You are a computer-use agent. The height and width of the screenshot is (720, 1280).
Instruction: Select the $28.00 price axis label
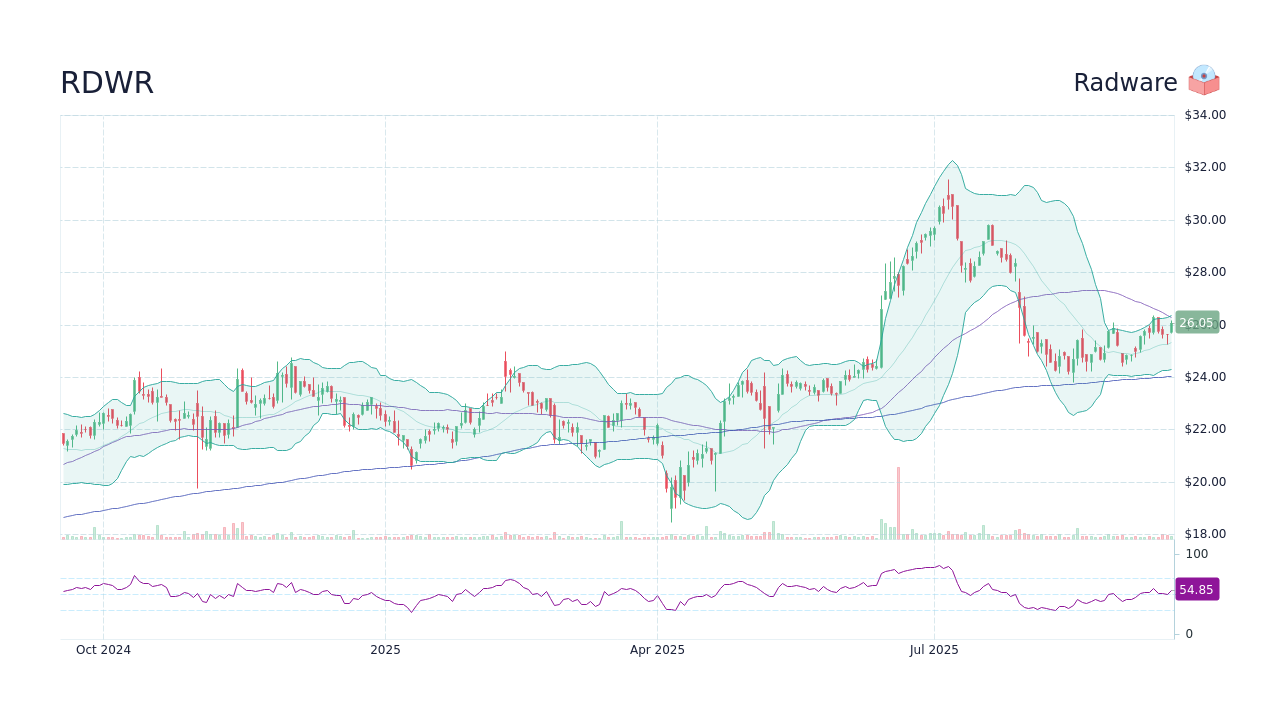tap(1205, 272)
